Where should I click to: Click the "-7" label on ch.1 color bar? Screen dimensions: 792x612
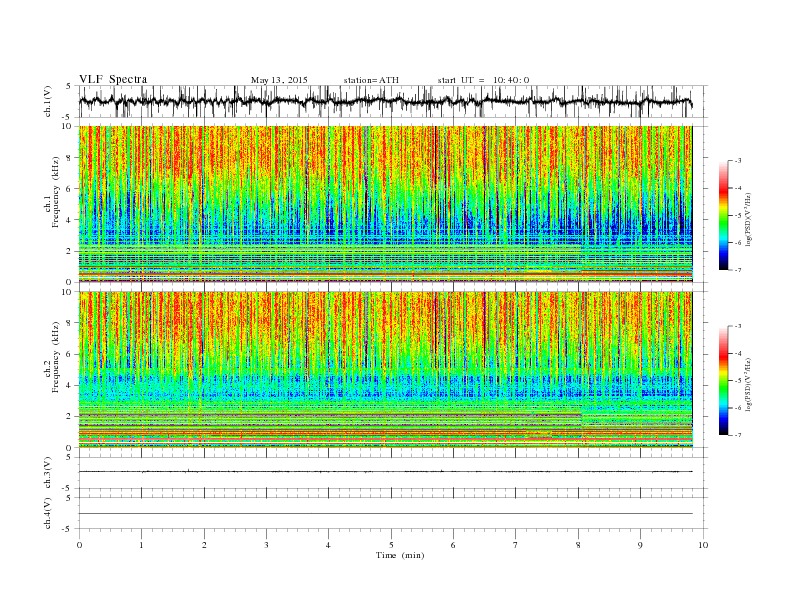click(738, 270)
